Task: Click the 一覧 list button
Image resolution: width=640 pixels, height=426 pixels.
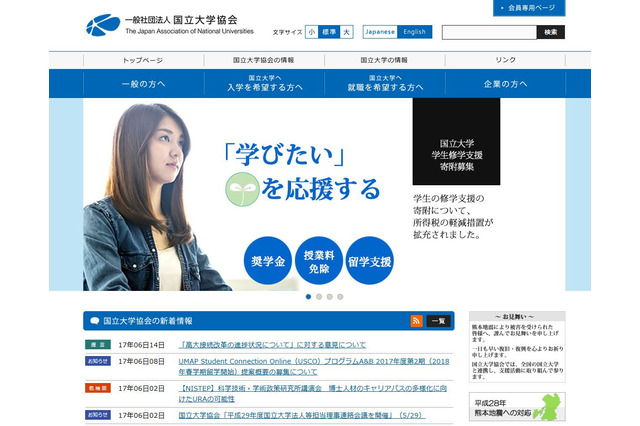Action: coord(438,321)
